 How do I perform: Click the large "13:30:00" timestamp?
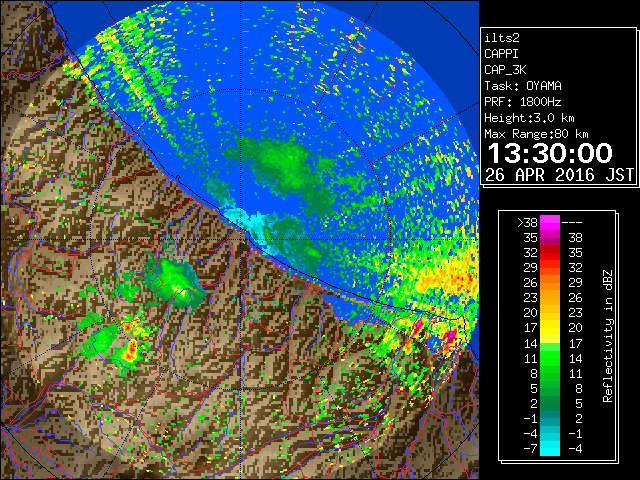point(550,153)
